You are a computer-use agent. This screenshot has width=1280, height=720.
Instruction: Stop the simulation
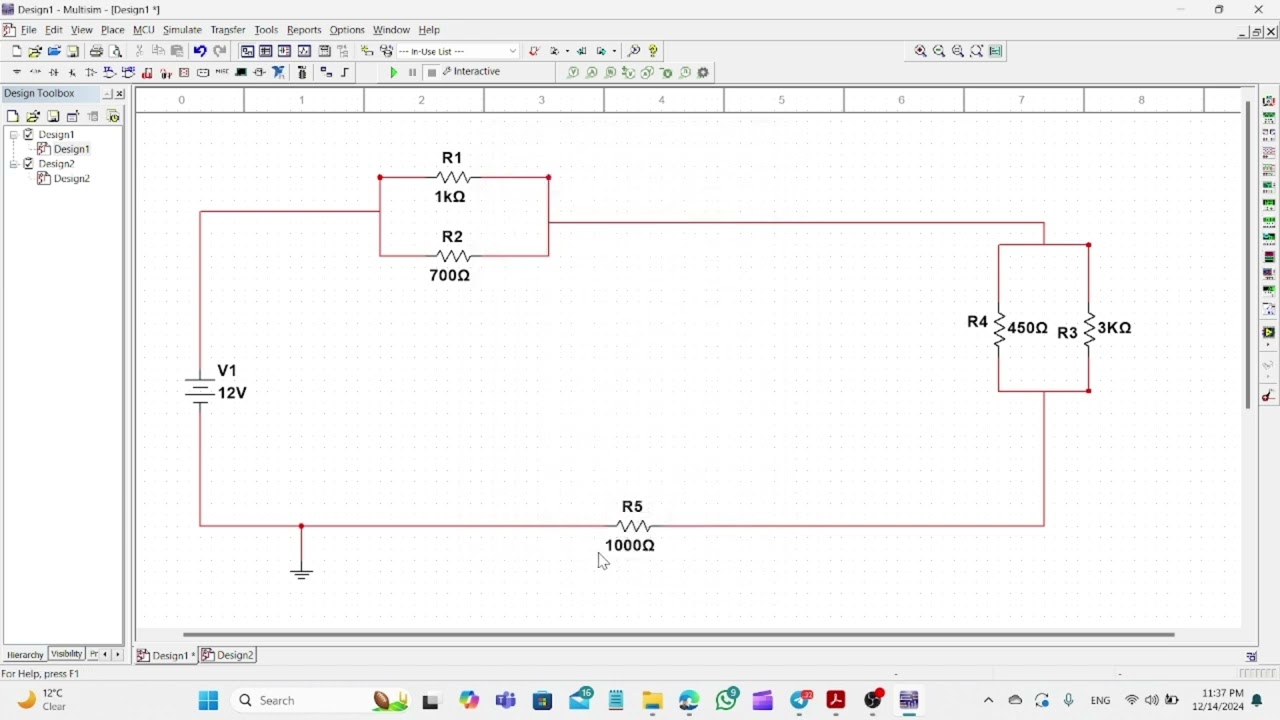[x=432, y=73]
